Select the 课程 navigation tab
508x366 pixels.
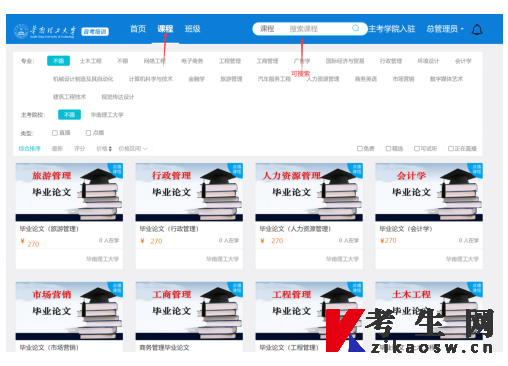(x=165, y=29)
